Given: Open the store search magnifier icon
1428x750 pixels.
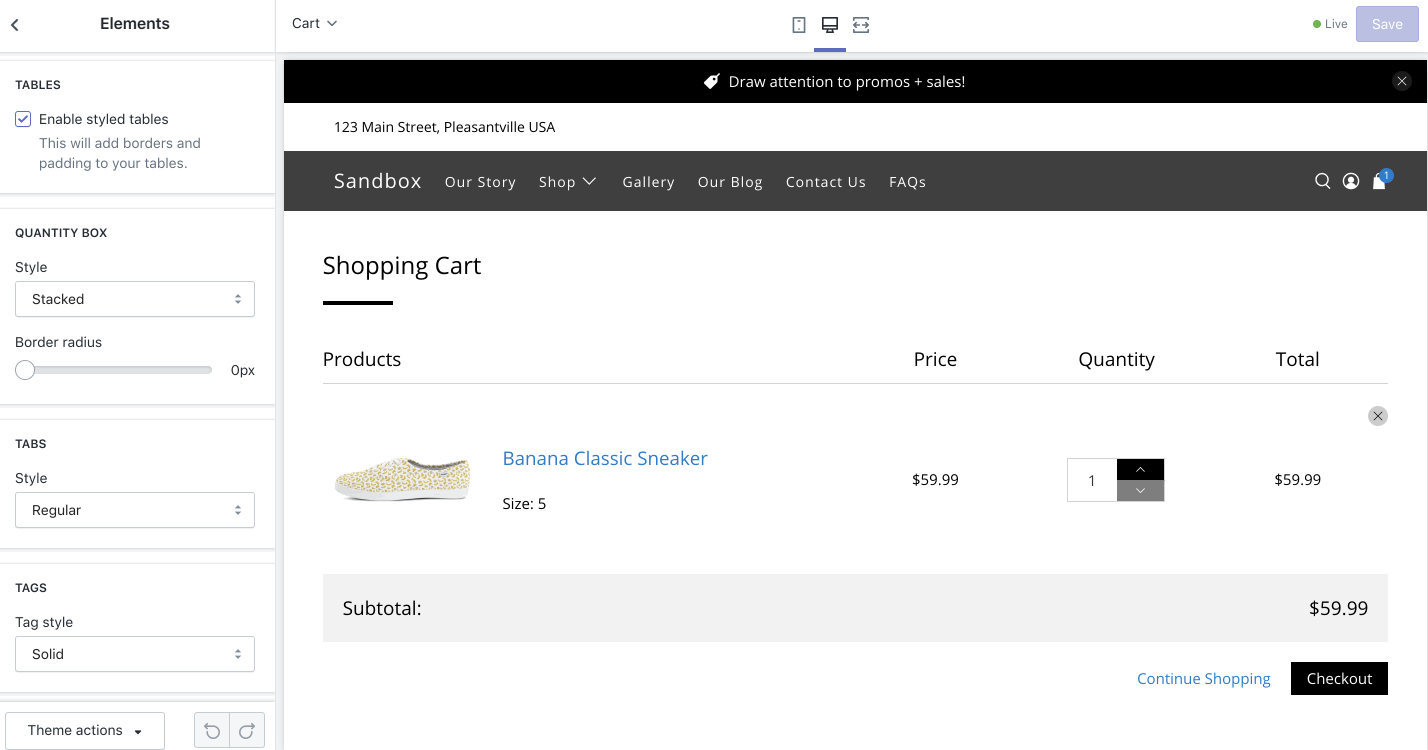Looking at the screenshot, I should coord(1322,181).
